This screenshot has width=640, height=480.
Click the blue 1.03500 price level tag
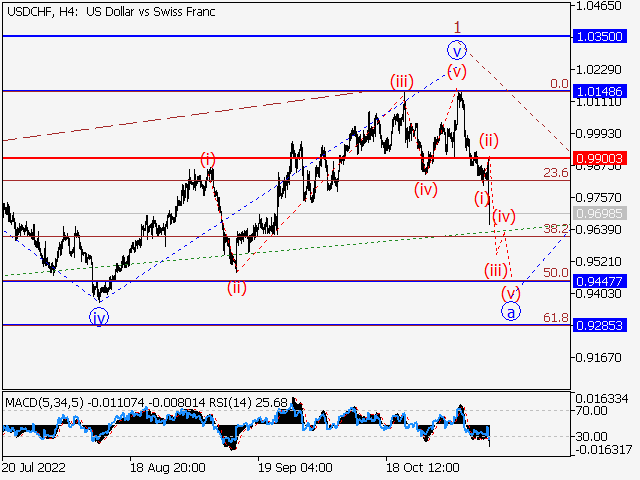(x=600, y=36)
